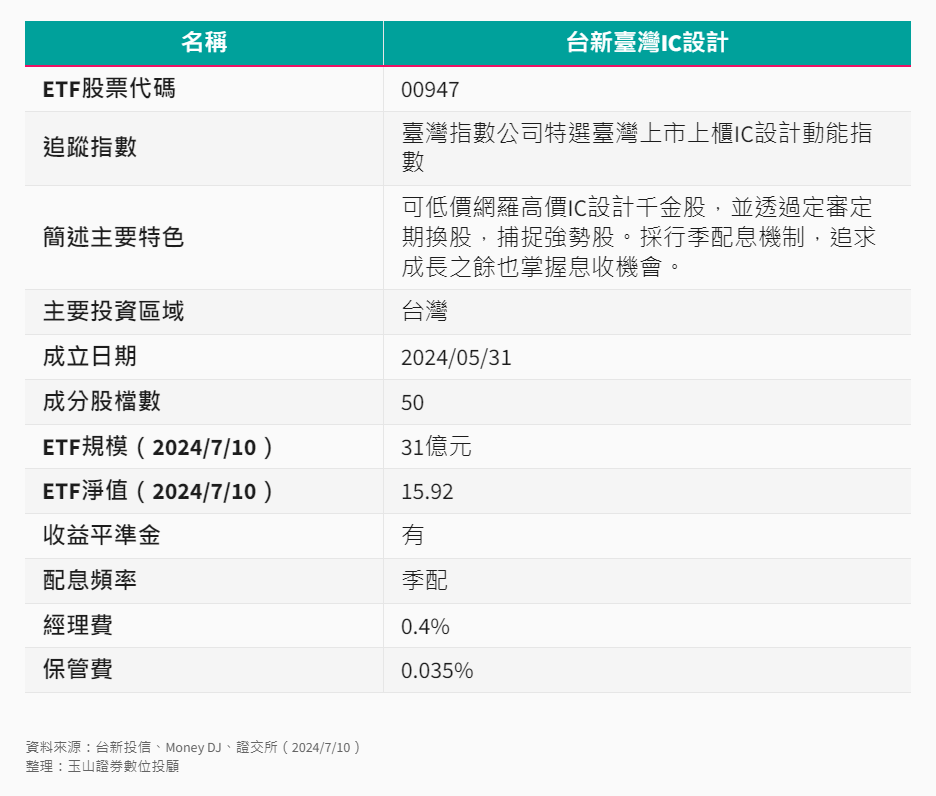This screenshot has height=796, width=936.
Task: Click the index name 臺灣指數公司特選臺灣上市上櫃IC設計動能指數
Action: [x=637, y=147]
